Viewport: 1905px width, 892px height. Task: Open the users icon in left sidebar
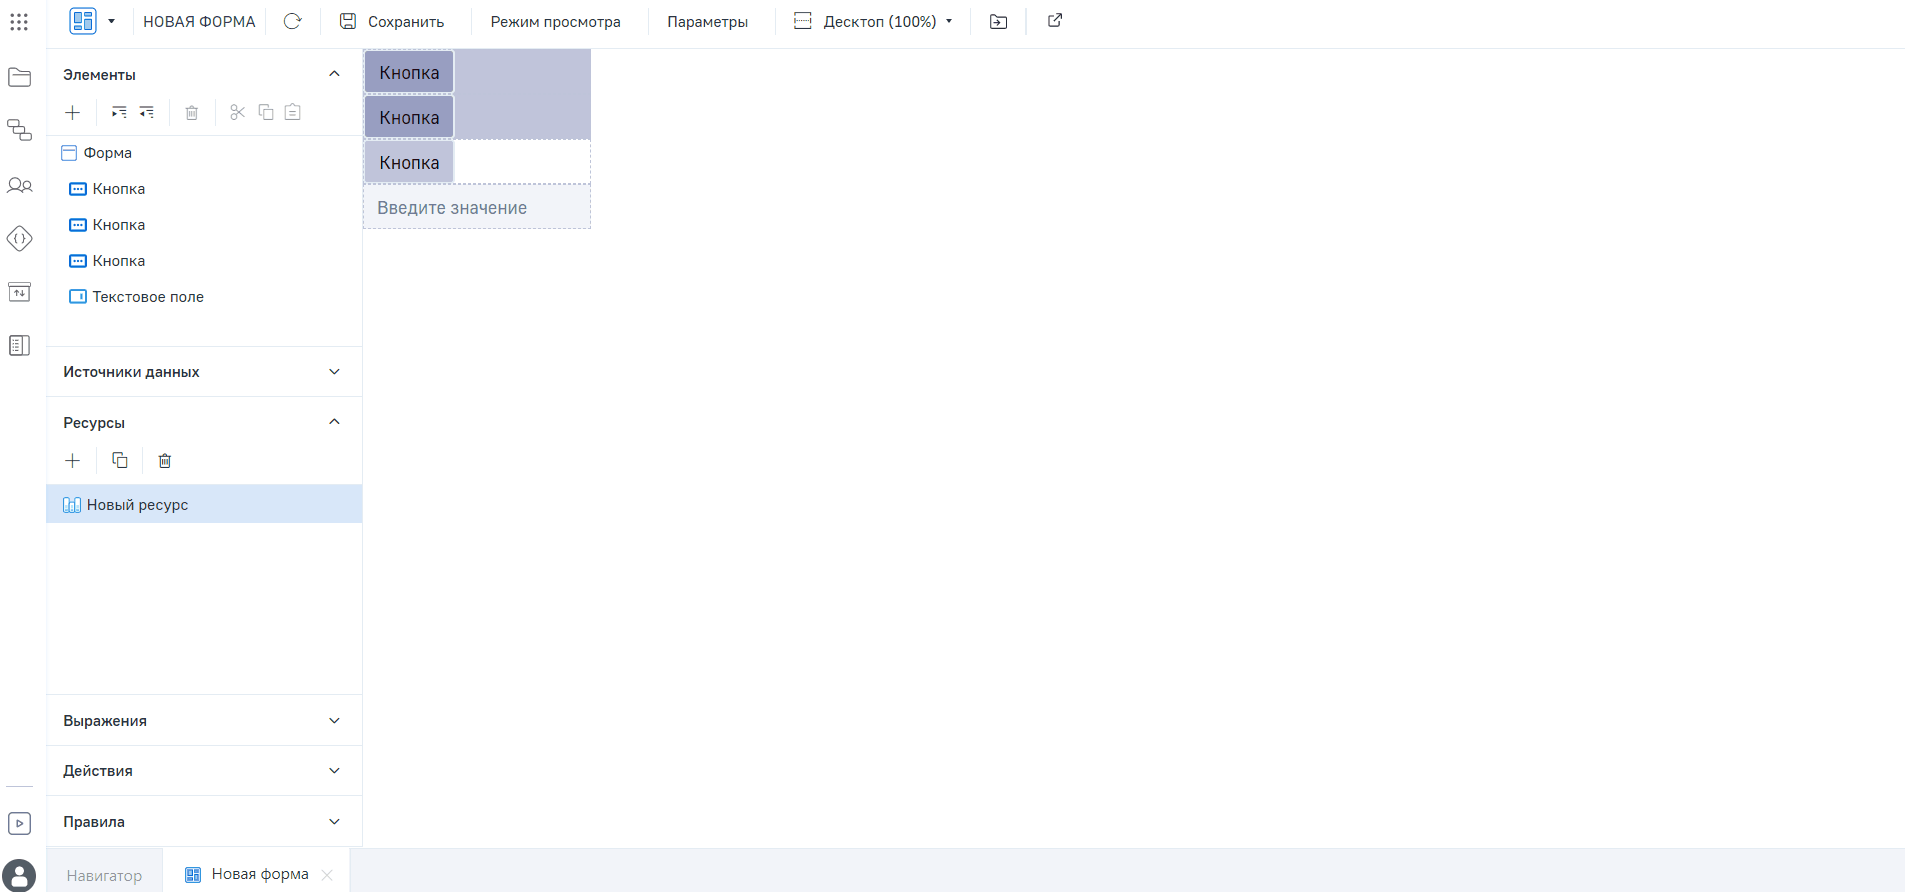pos(20,185)
